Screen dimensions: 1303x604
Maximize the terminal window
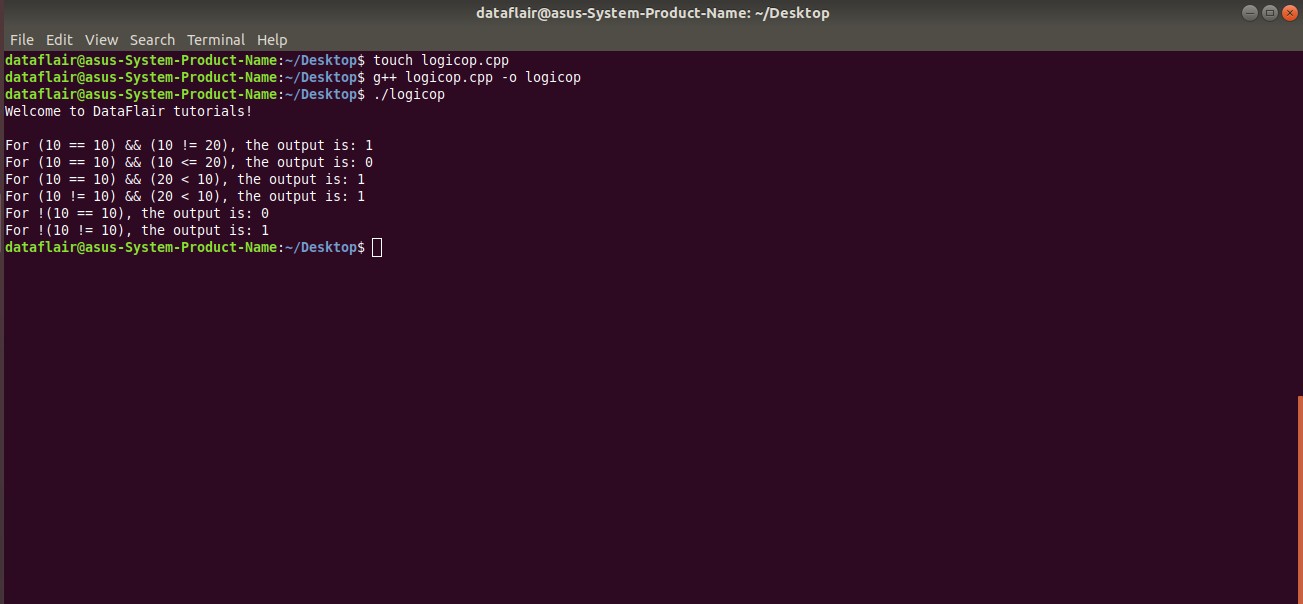(x=1270, y=13)
